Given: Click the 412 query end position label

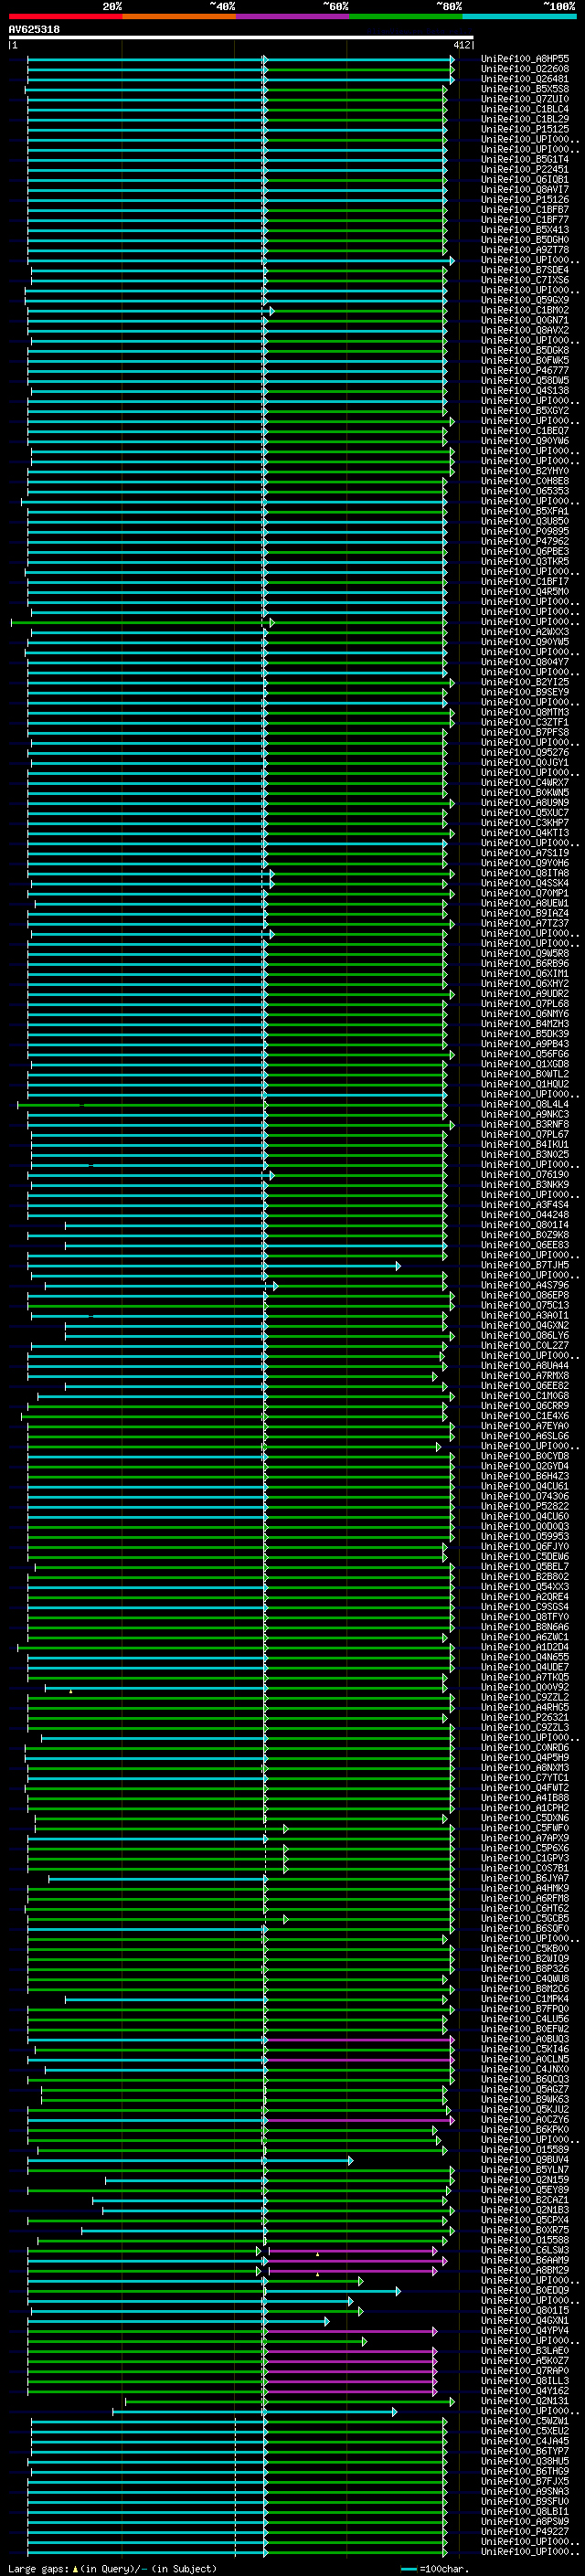Looking at the screenshot, I should tap(461, 45).
